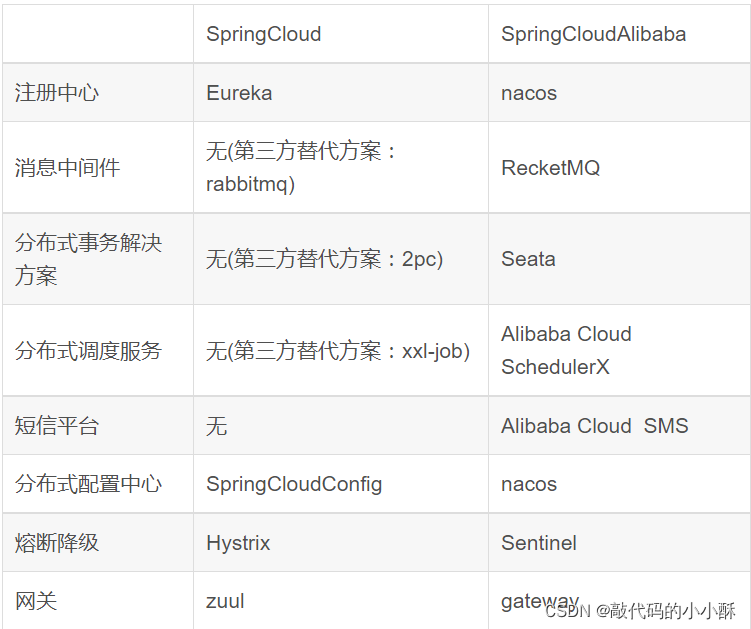Click the SpringCloudConfig cell

coord(294,484)
